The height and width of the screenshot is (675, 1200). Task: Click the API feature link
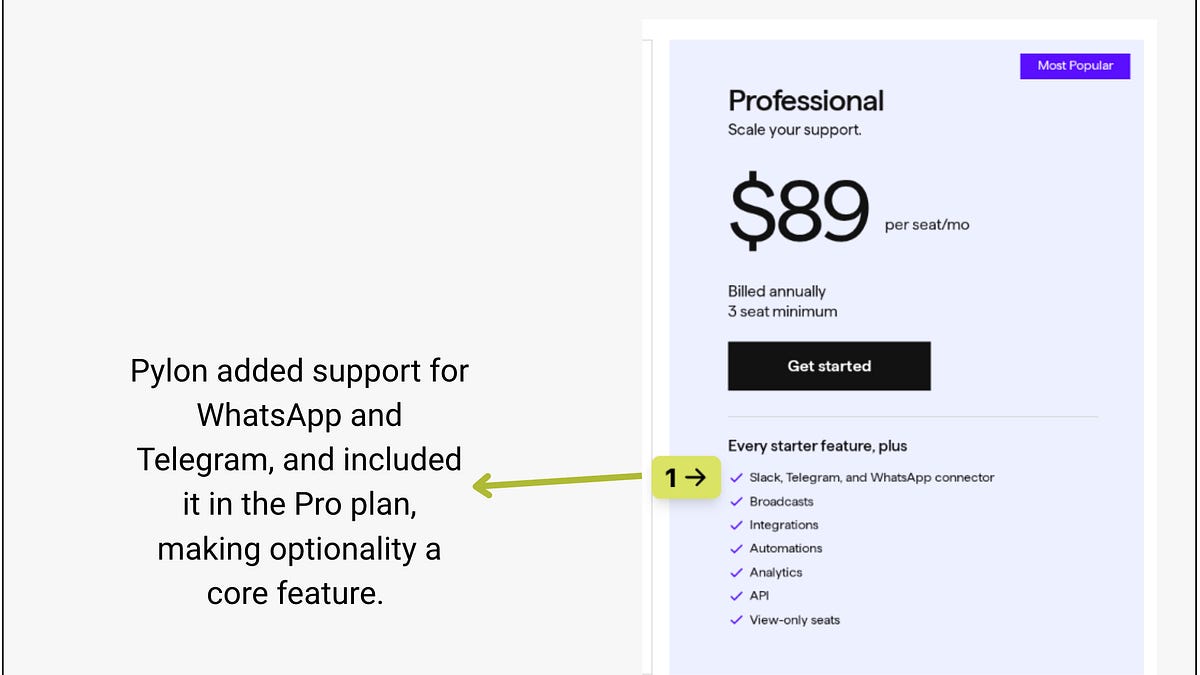pos(760,595)
